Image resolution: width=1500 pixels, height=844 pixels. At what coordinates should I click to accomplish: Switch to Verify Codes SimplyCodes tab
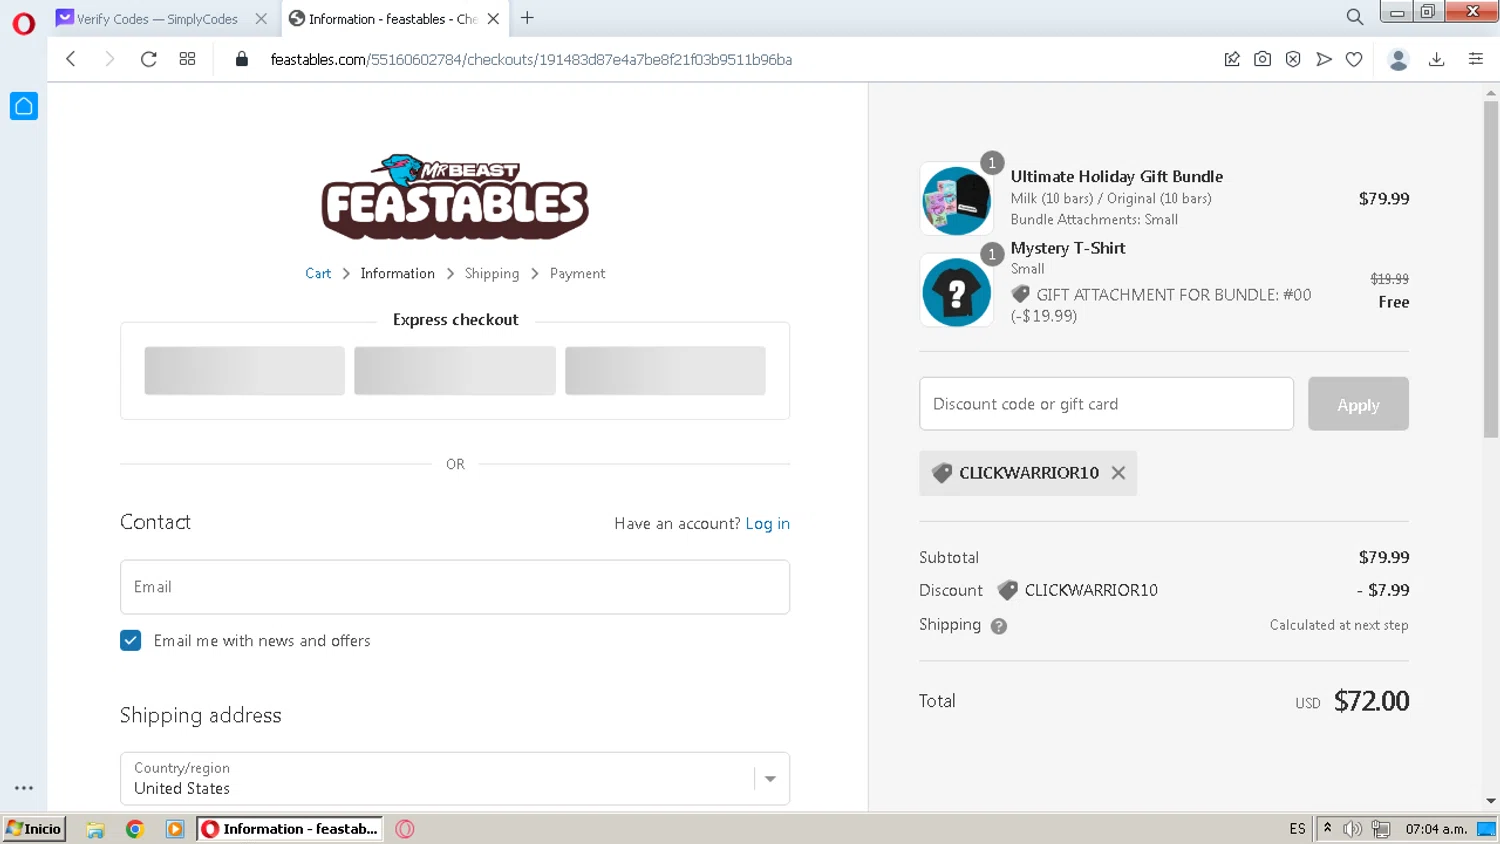[157, 19]
